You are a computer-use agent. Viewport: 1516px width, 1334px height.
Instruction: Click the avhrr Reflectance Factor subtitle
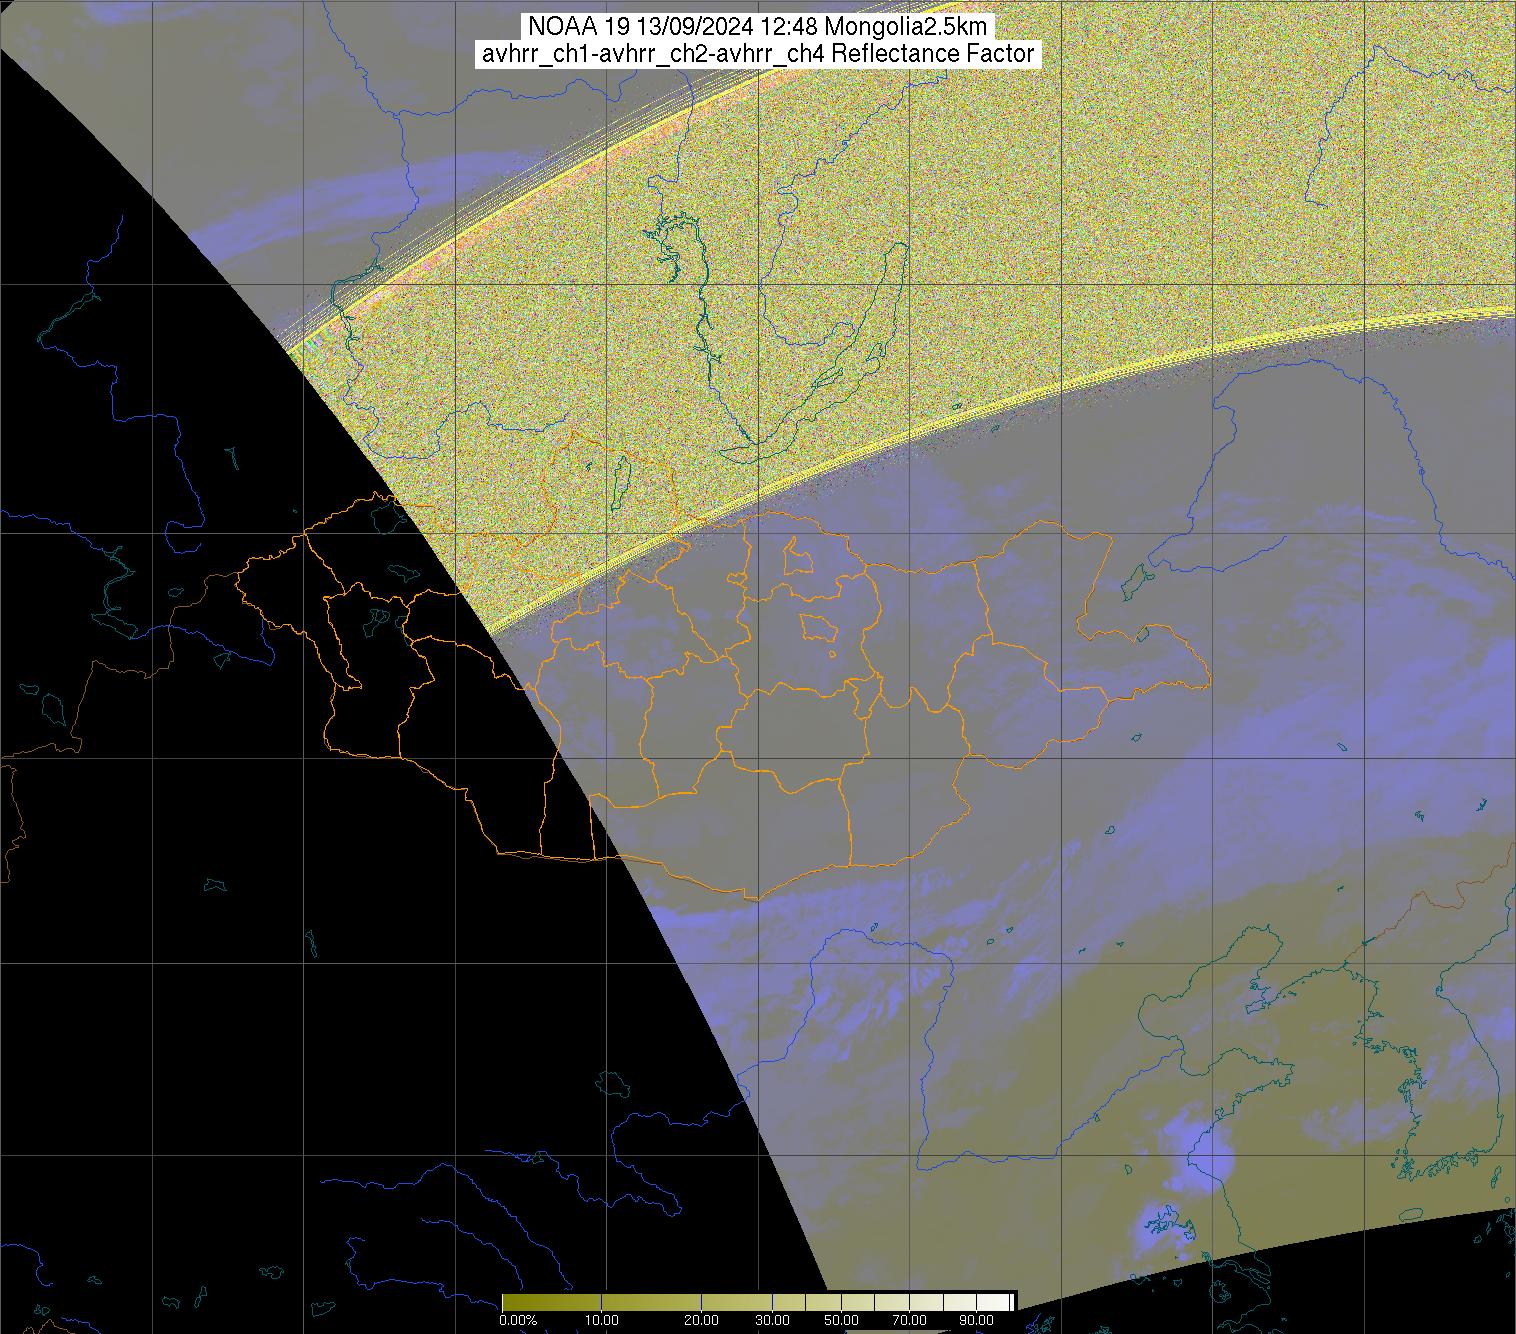click(758, 54)
